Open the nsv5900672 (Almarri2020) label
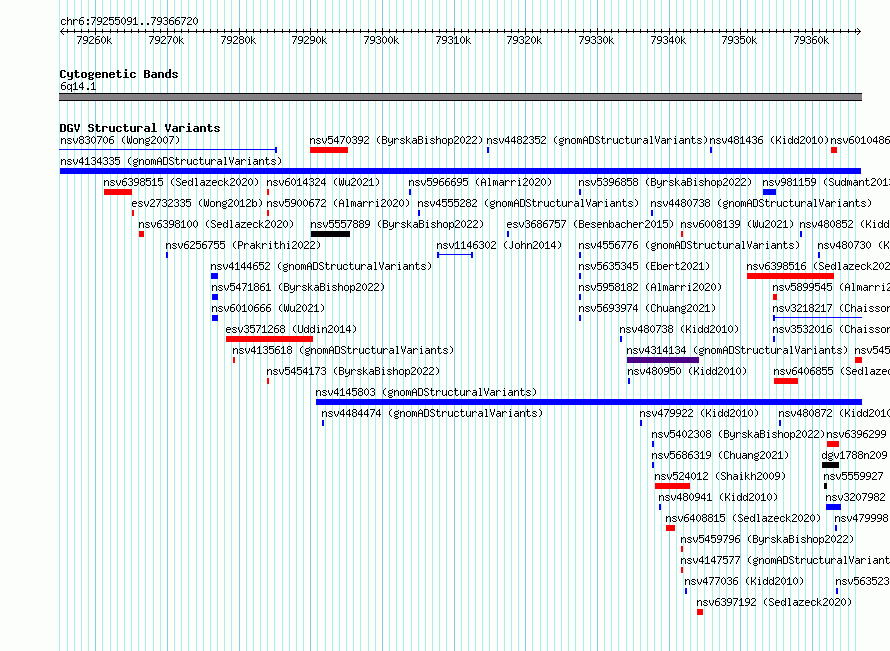The height and width of the screenshot is (651, 890). pyautogui.click(x=338, y=203)
